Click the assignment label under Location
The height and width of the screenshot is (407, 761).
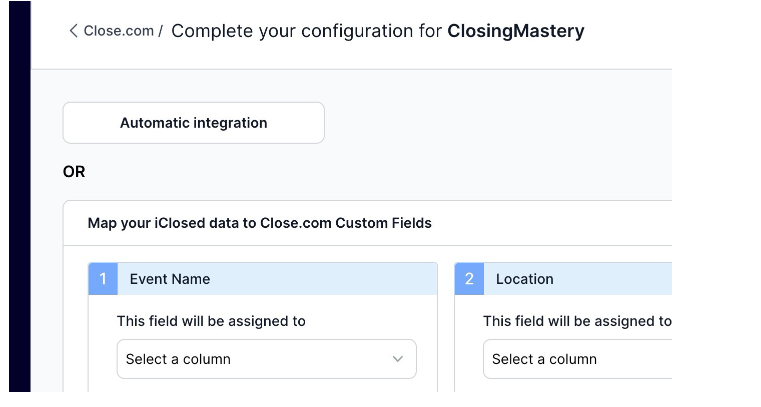(x=577, y=321)
